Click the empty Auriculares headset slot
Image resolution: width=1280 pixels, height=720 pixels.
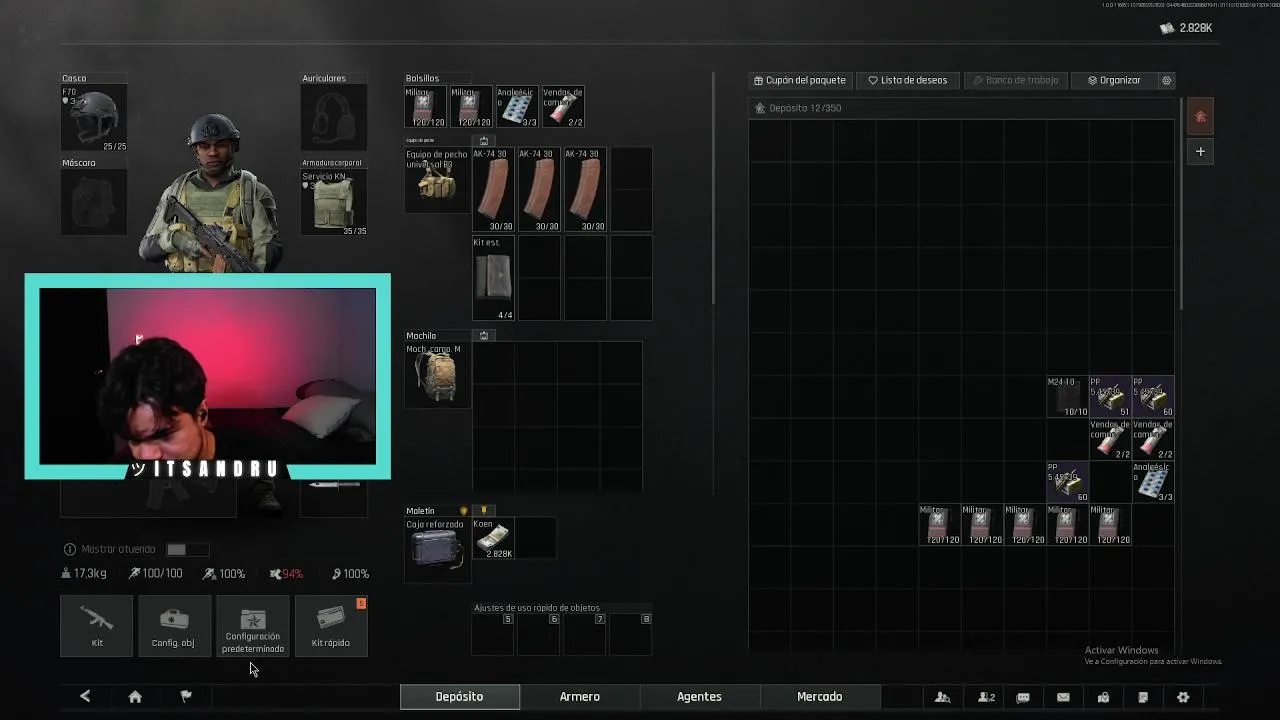pos(334,118)
